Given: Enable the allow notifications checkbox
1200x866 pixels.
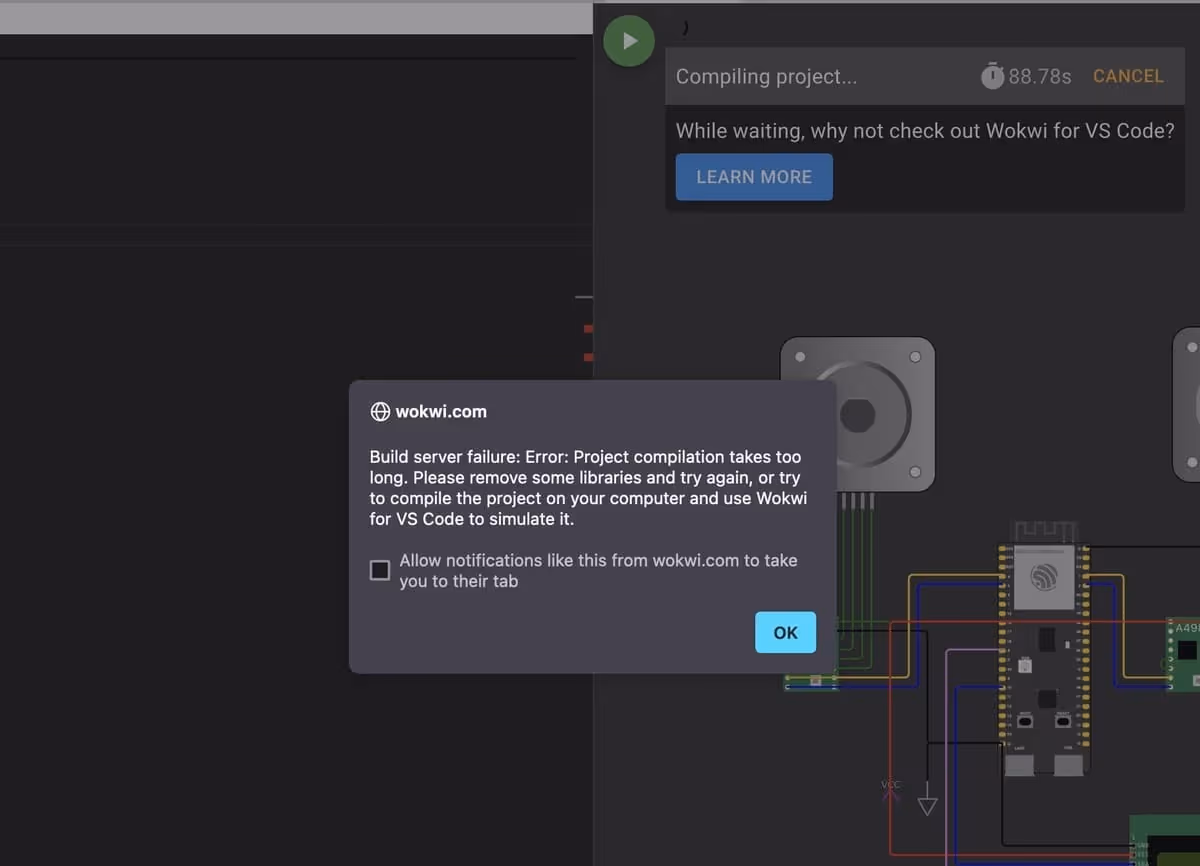Looking at the screenshot, I should coord(380,570).
